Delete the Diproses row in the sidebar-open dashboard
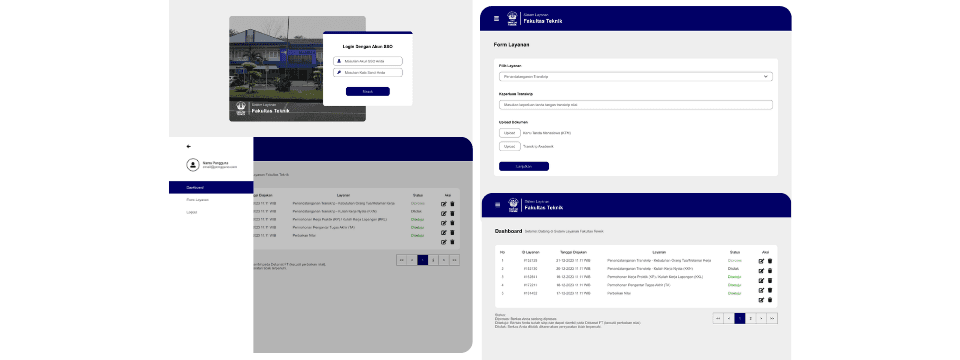Viewport: 960px width, 360px height. tap(452, 204)
